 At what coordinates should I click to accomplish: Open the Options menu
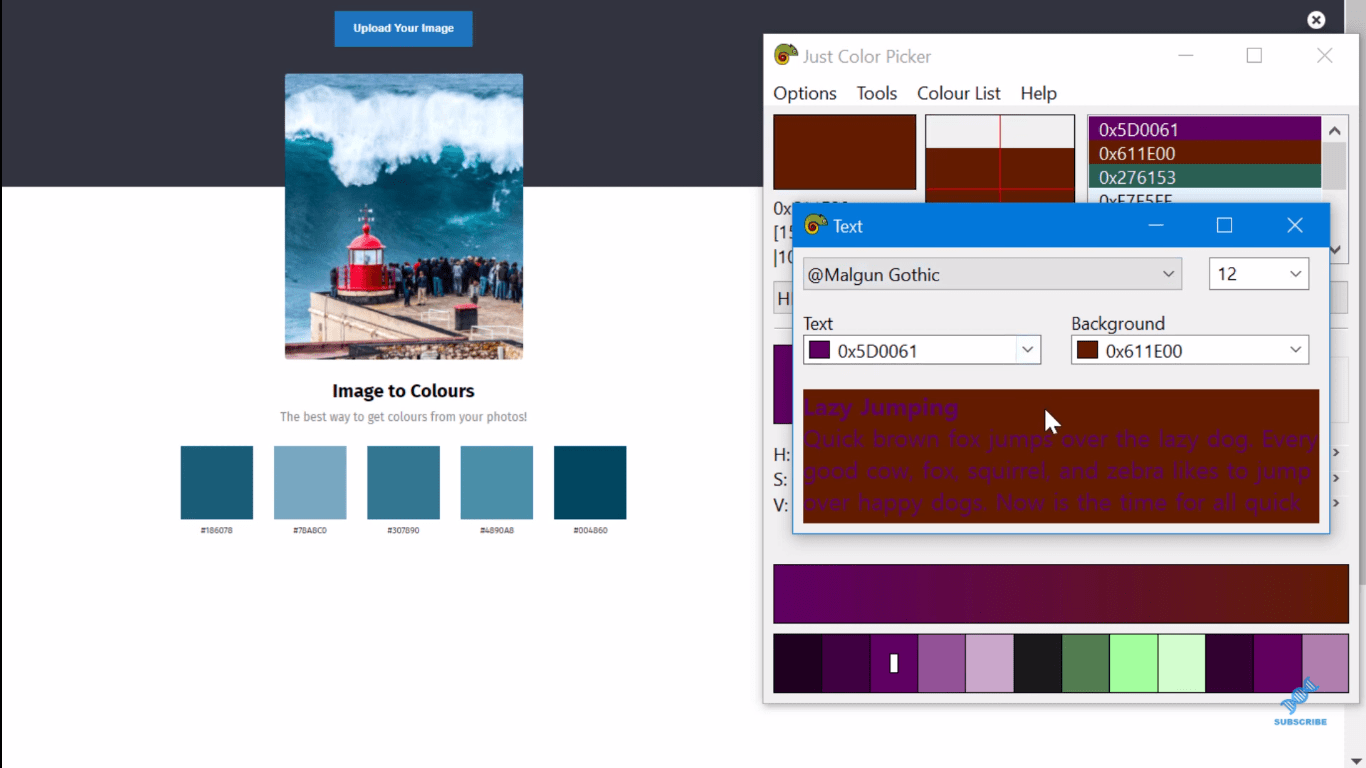tap(805, 93)
